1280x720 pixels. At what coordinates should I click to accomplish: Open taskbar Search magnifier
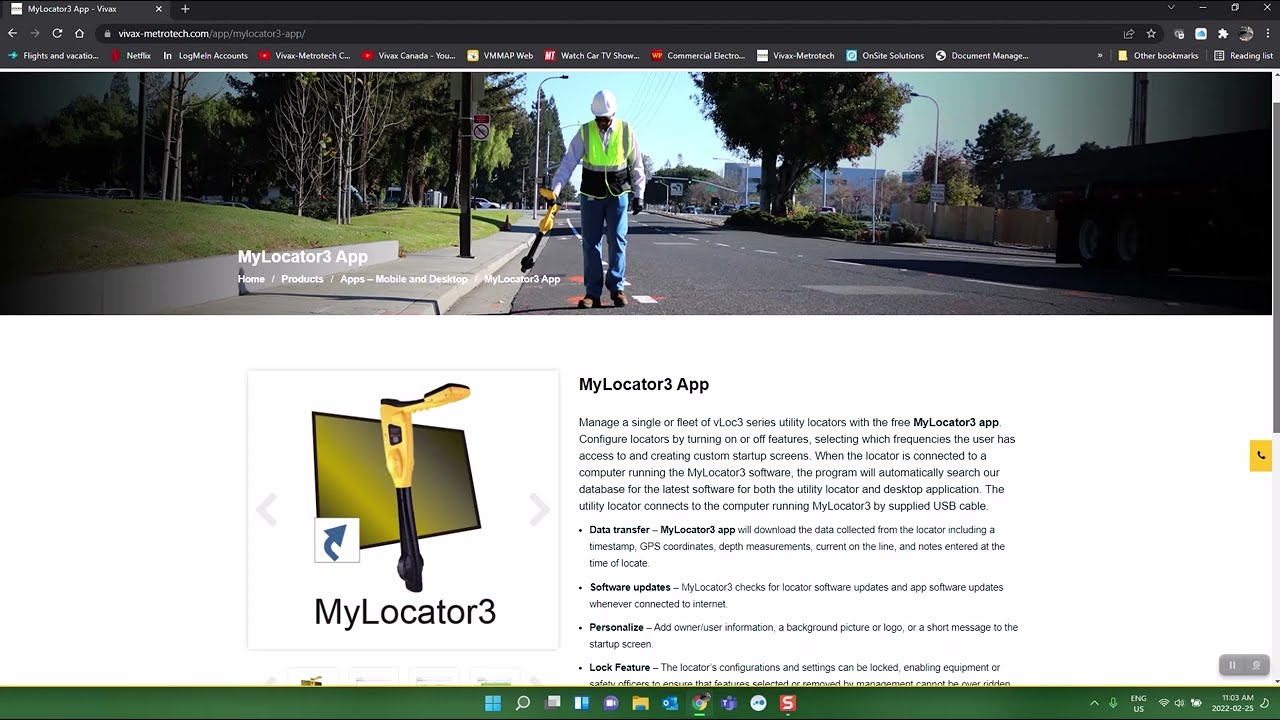pyautogui.click(x=523, y=703)
